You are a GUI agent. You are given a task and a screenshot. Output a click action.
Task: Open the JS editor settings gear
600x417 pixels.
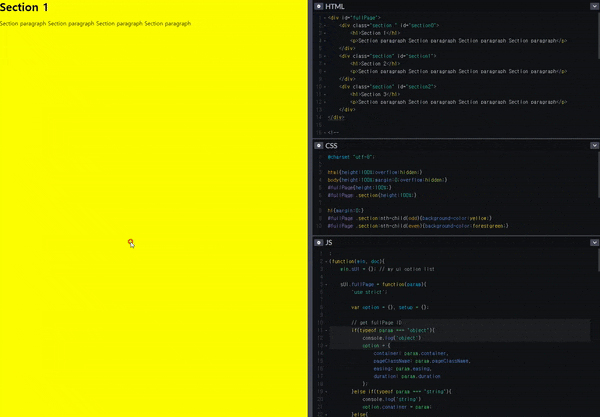(319, 243)
